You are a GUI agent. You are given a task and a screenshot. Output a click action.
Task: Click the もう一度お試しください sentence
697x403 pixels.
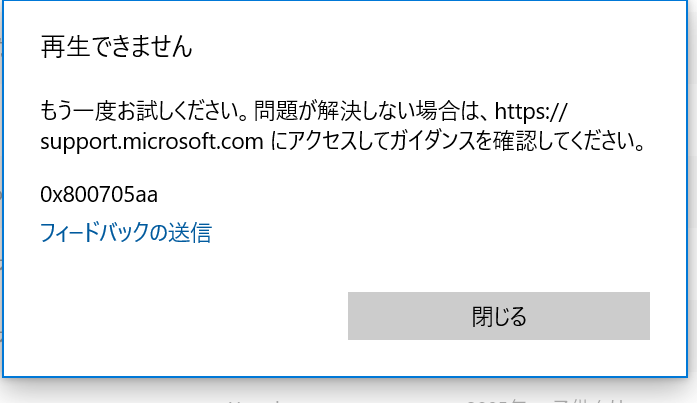pos(144,111)
